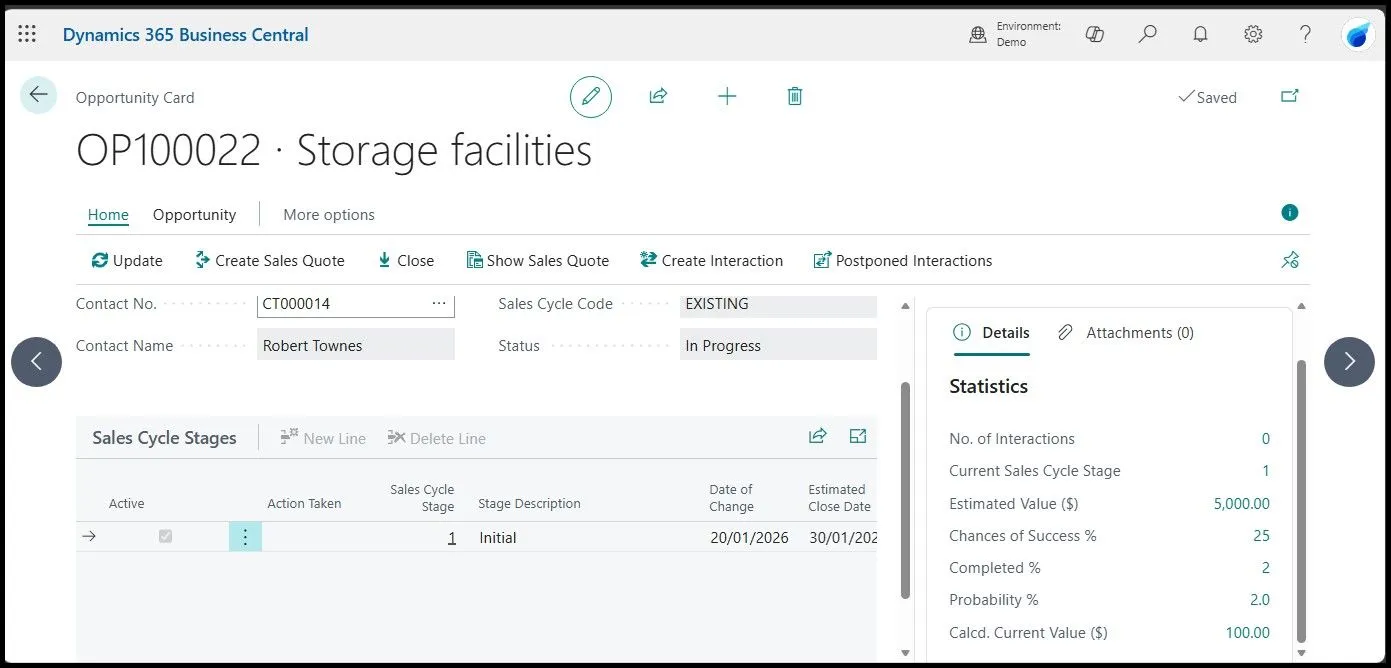Click Create Sales Quote
Image resolution: width=1391 pixels, height=668 pixels.
pos(269,260)
